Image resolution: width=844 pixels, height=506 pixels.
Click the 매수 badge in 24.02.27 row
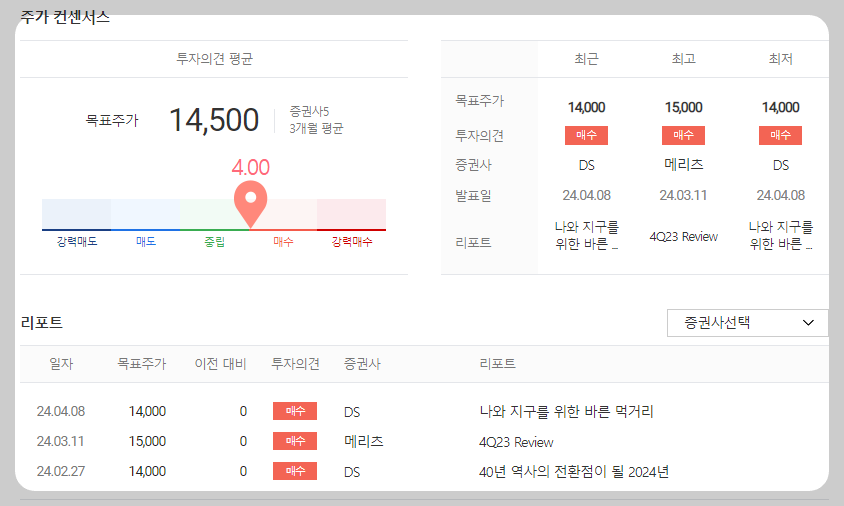tap(295, 471)
